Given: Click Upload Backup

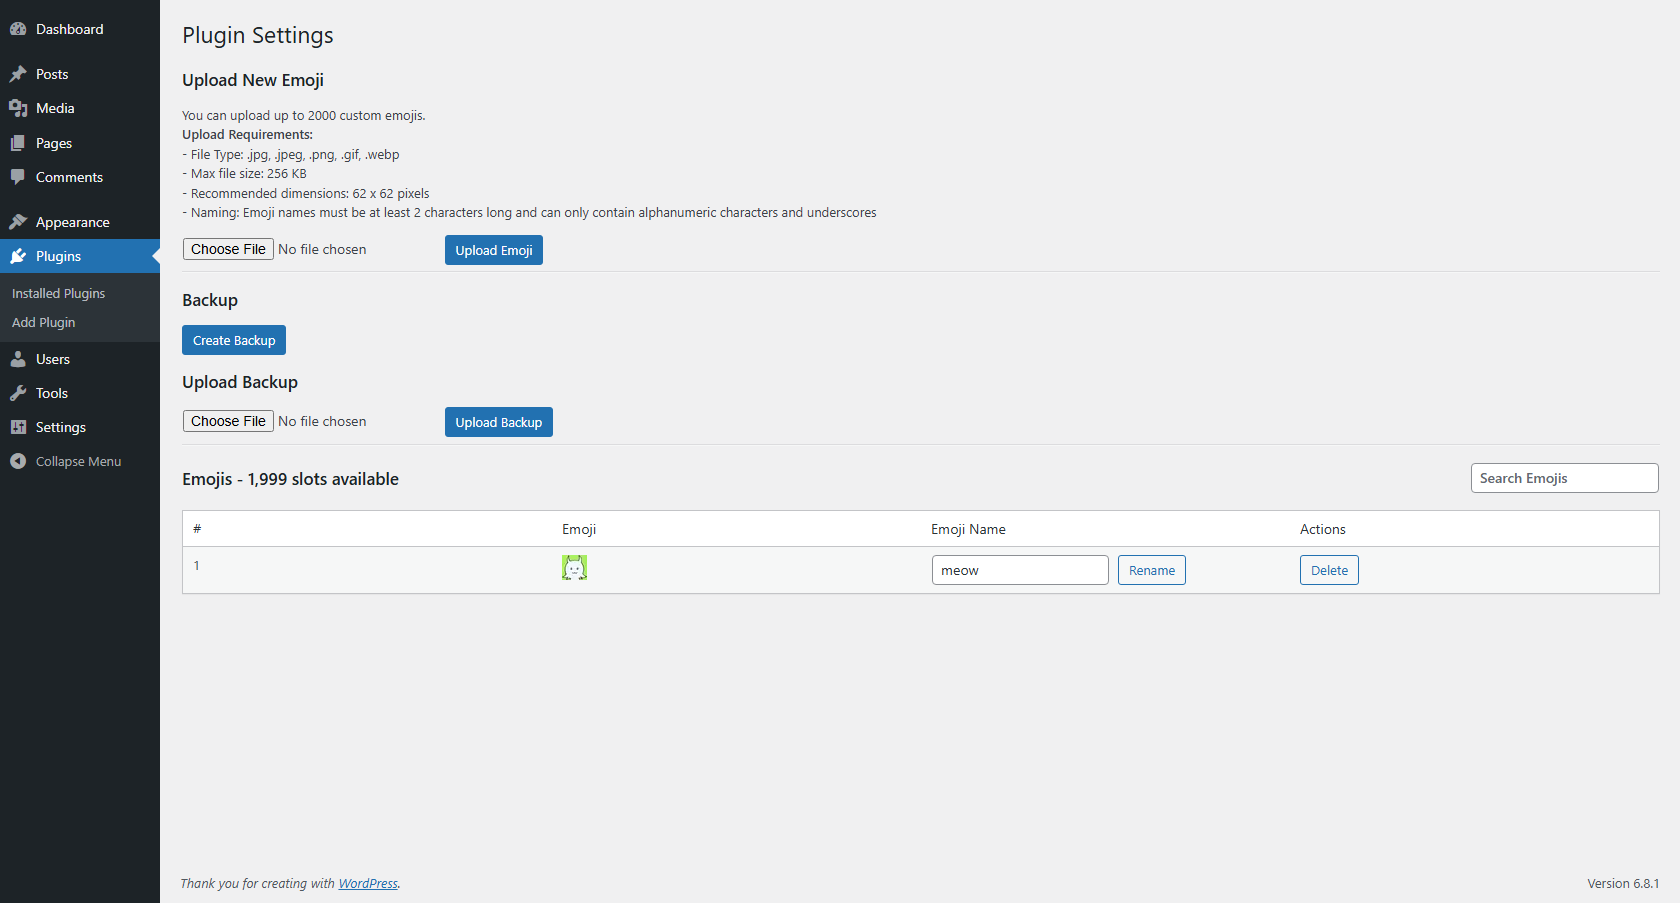Looking at the screenshot, I should pos(498,421).
